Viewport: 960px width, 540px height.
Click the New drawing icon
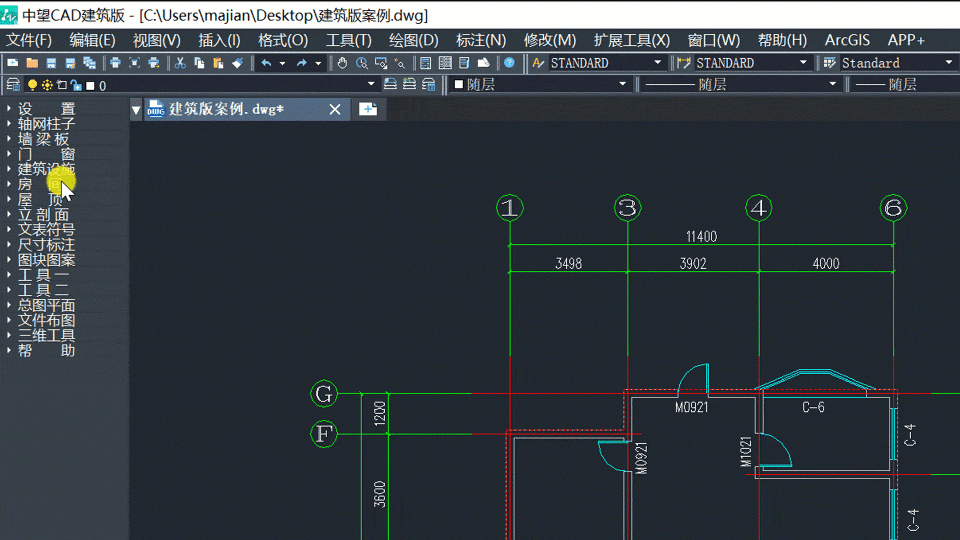coord(13,63)
